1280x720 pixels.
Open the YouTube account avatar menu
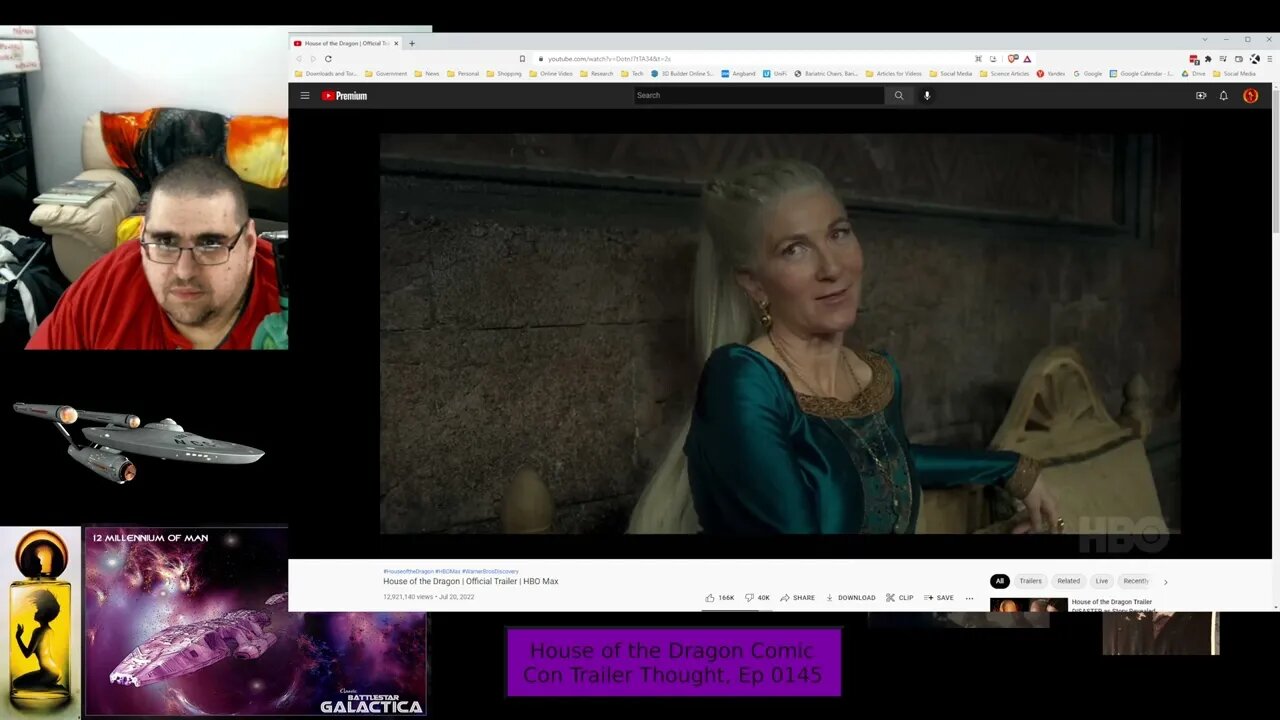(x=1250, y=95)
